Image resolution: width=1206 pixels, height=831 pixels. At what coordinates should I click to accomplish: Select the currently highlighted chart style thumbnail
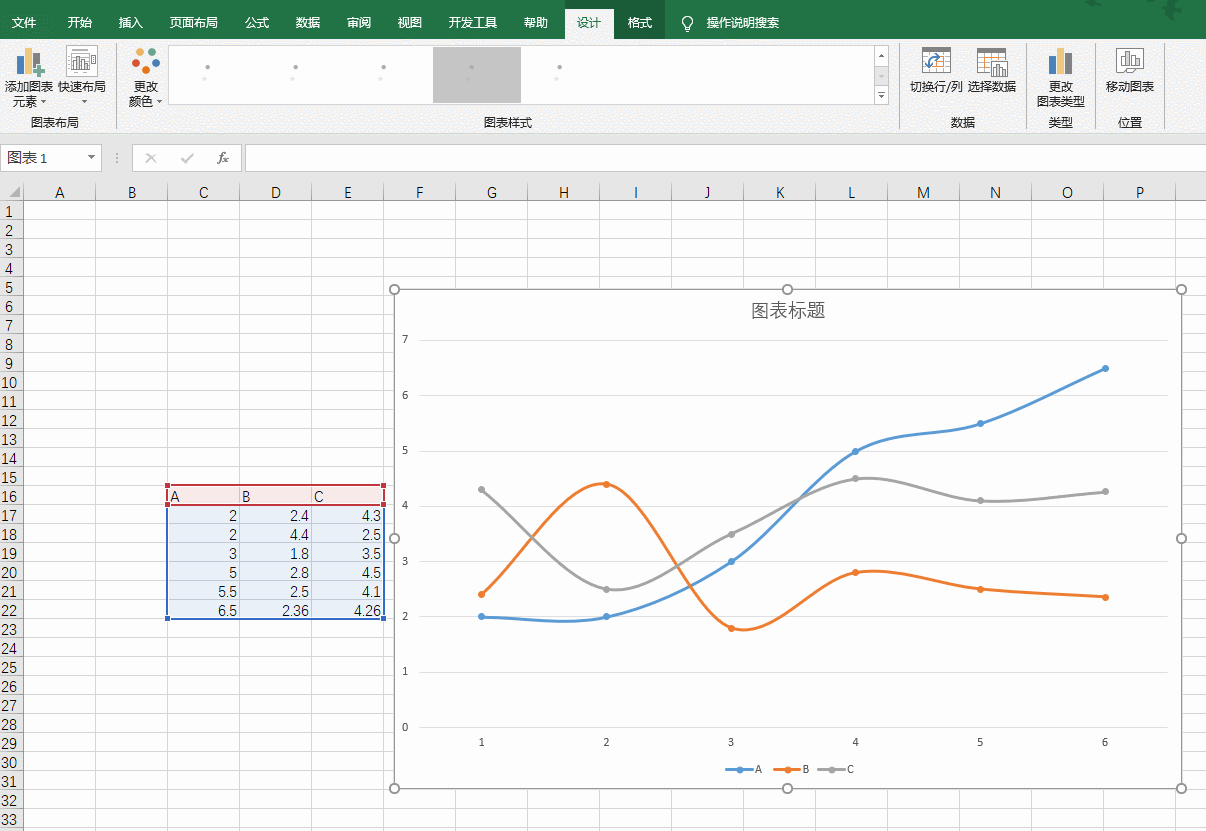[476, 74]
